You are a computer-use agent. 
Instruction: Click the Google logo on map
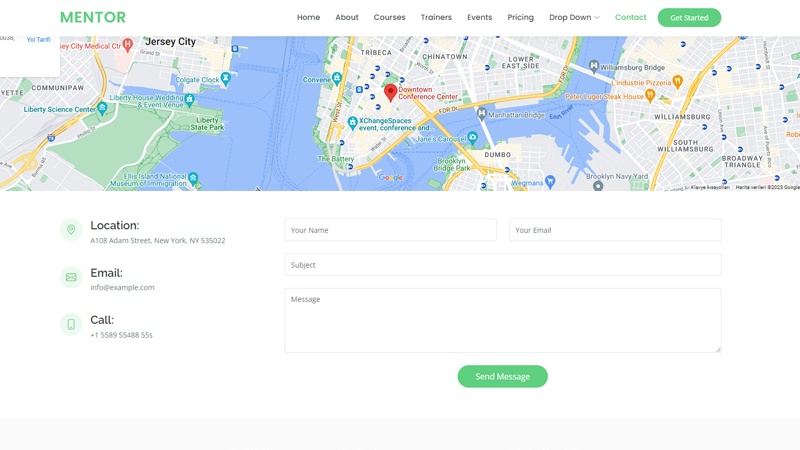pyautogui.click(x=391, y=178)
